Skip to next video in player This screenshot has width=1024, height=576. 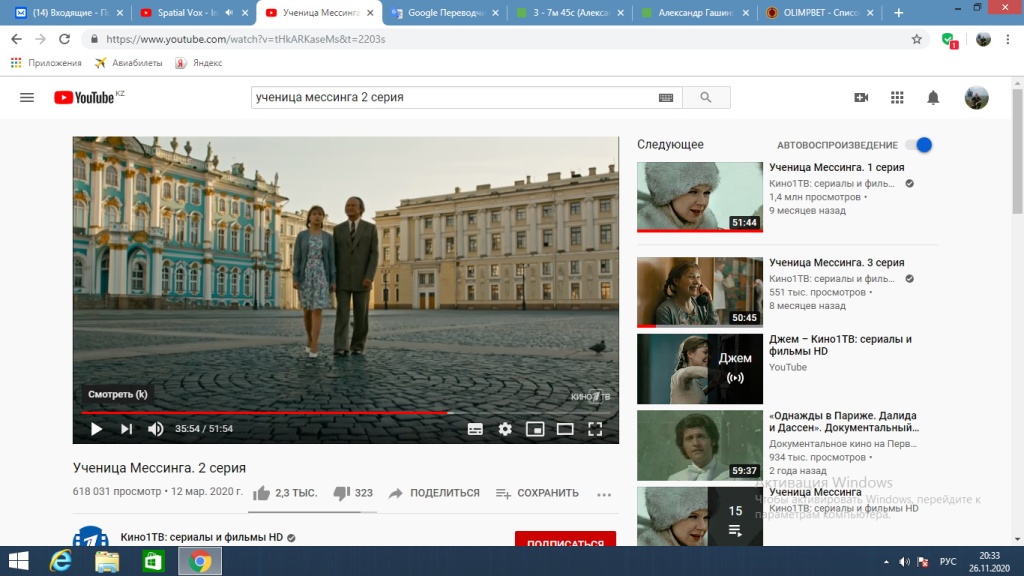(126, 429)
